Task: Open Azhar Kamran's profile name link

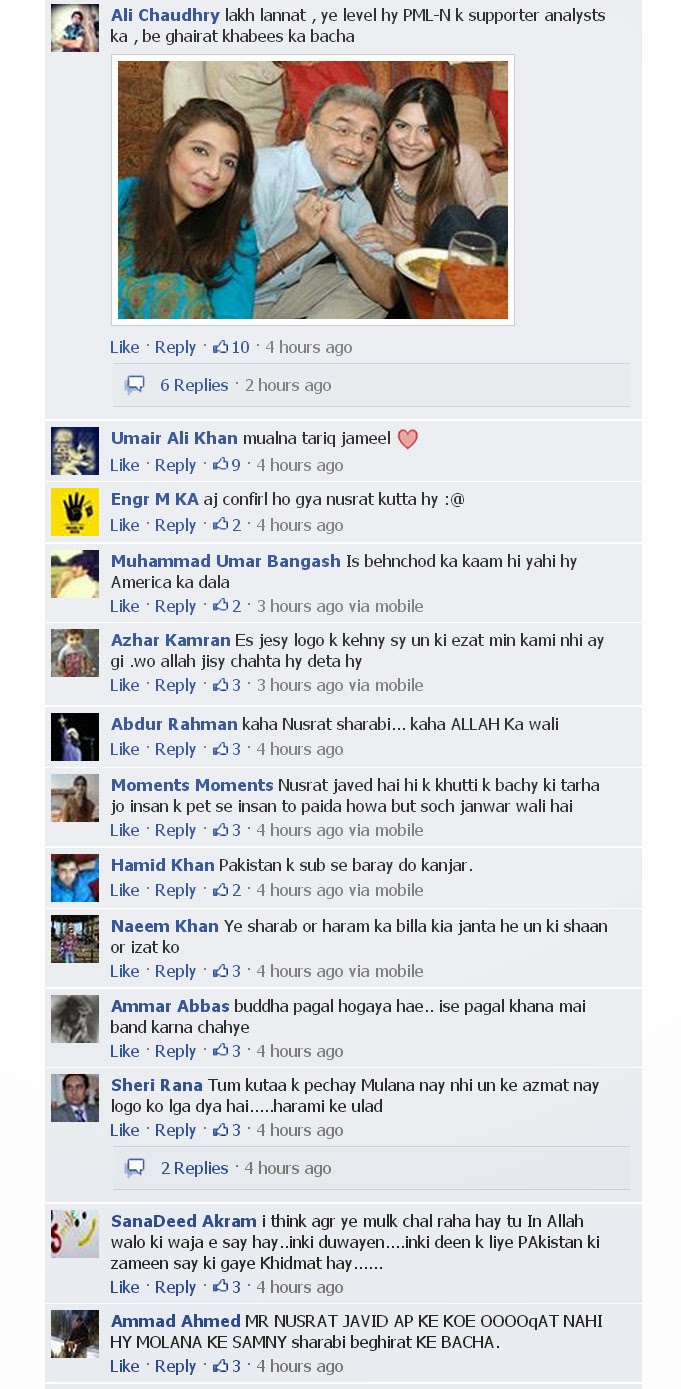Action: point(170,640)
